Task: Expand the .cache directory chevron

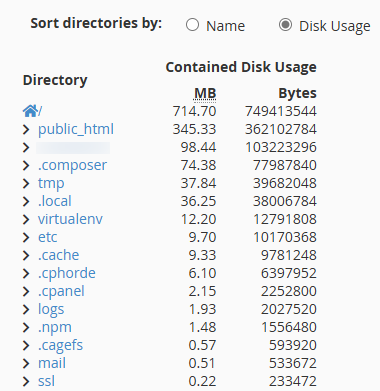Action: tap(26, 255)
